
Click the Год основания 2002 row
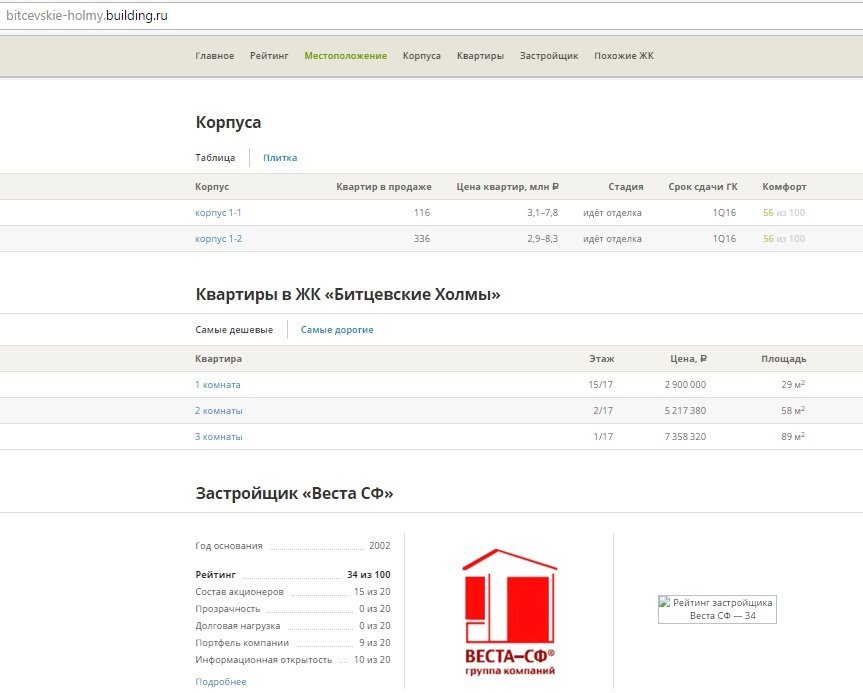293,545
